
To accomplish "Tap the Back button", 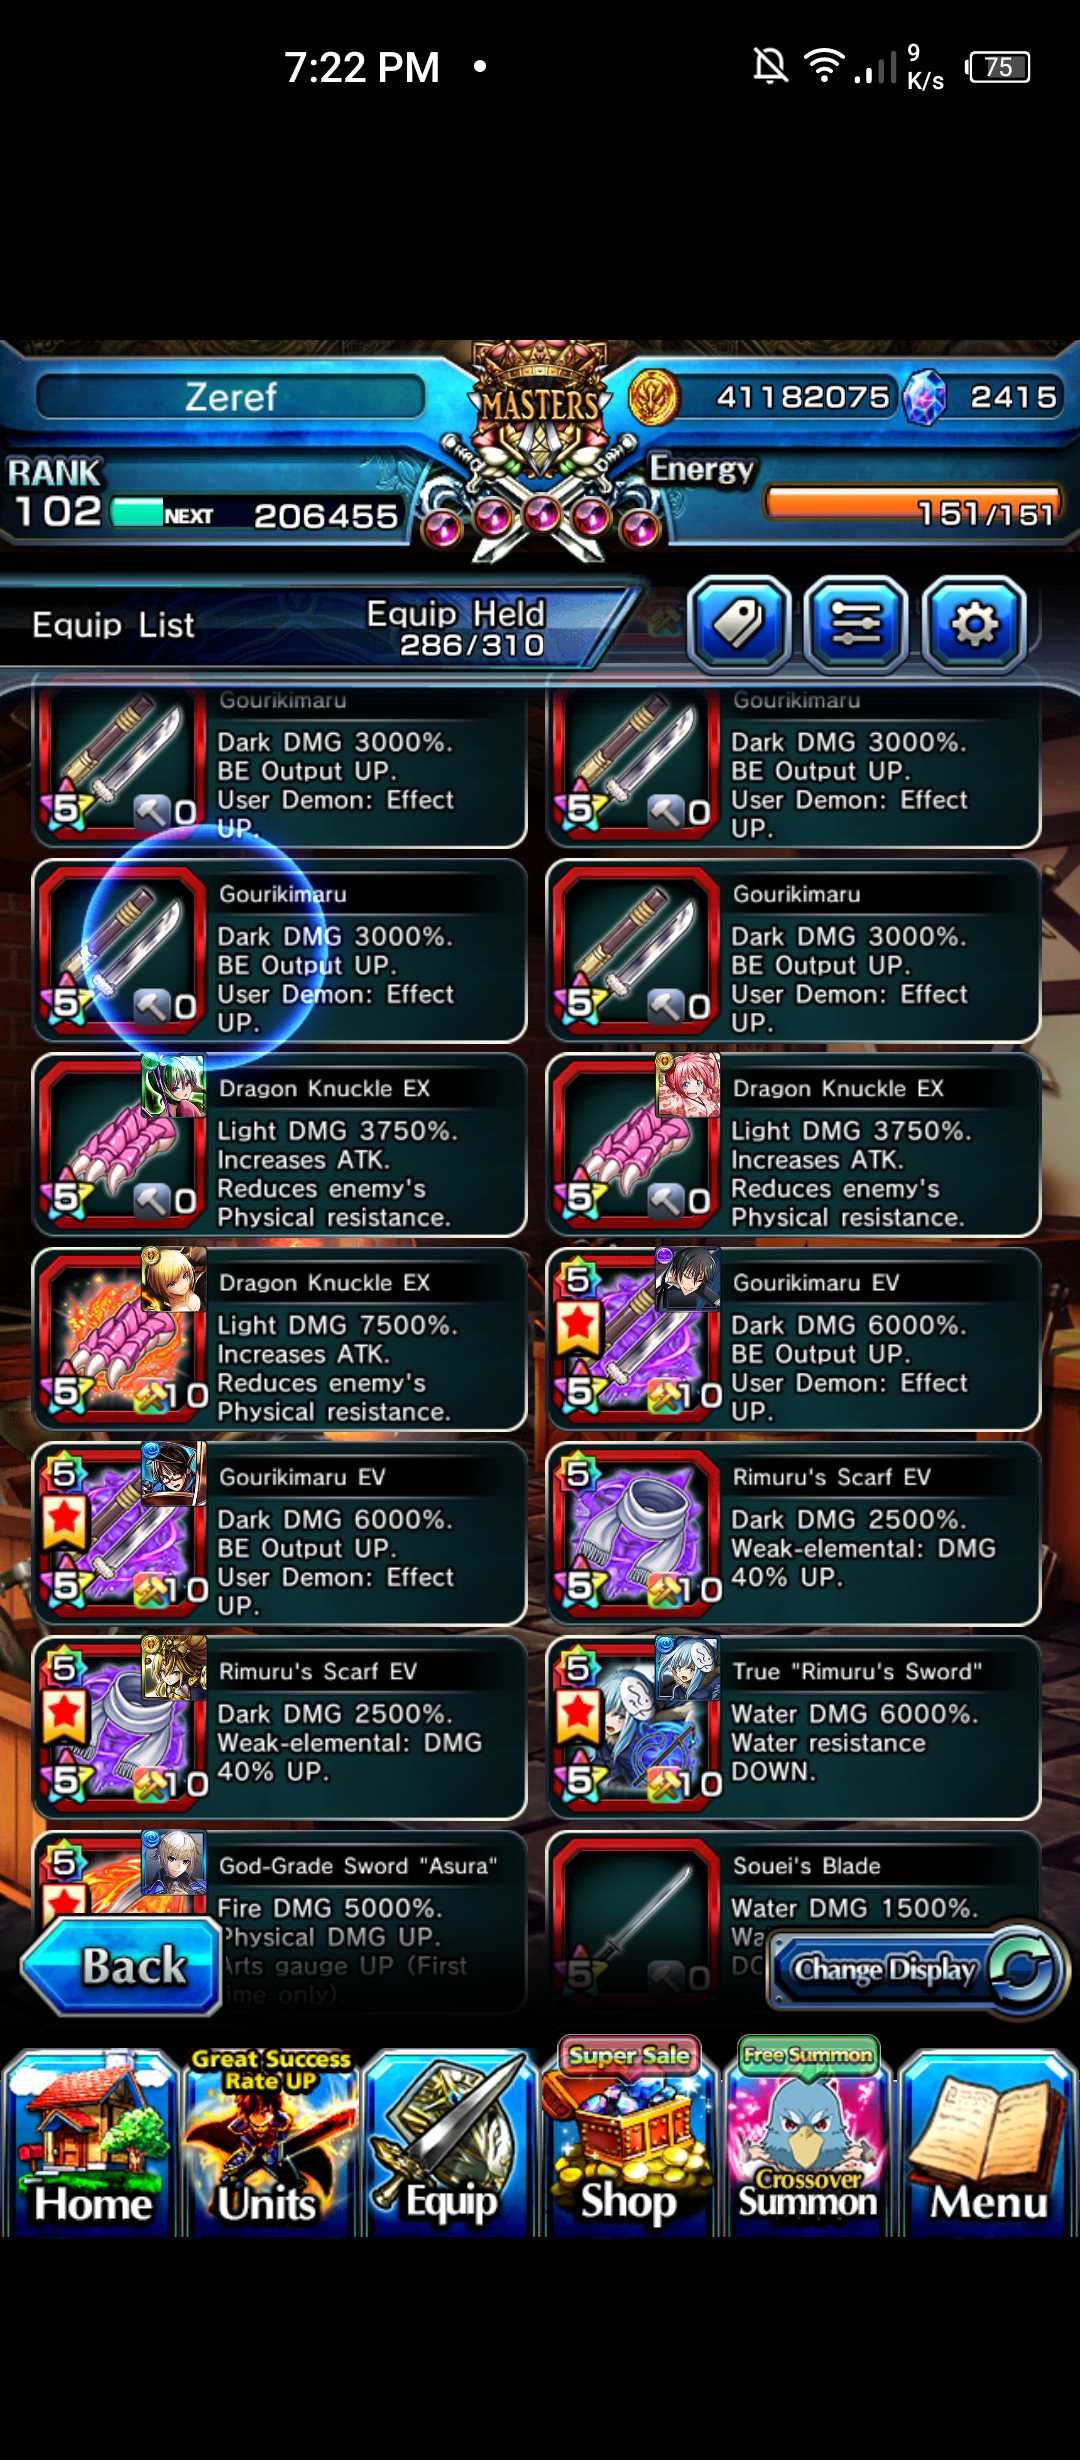I will (122, 1965).
